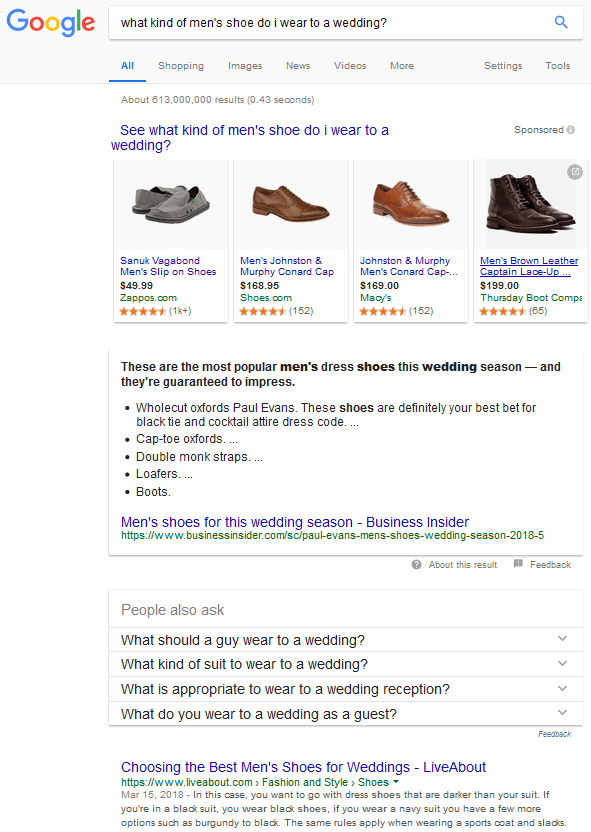Click the Thursday Boot star rating
Image resolution: width=591 pixels, height=832 pixels.
tap(502, 311)
